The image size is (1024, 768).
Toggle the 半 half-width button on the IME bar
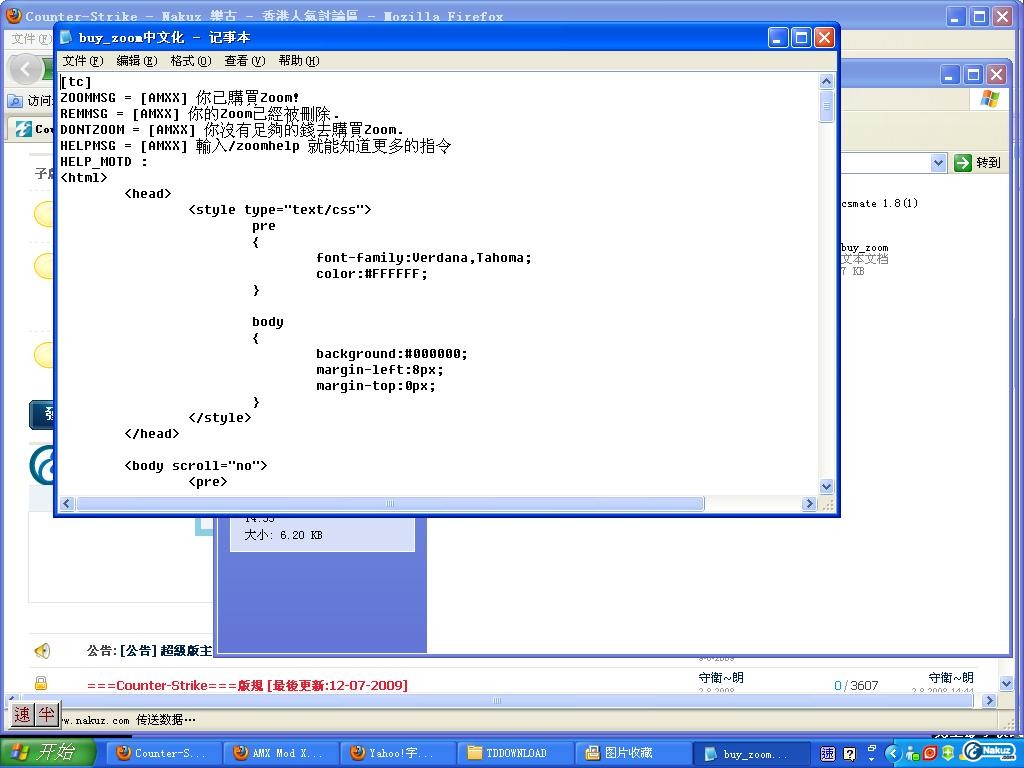pos(46,714)
